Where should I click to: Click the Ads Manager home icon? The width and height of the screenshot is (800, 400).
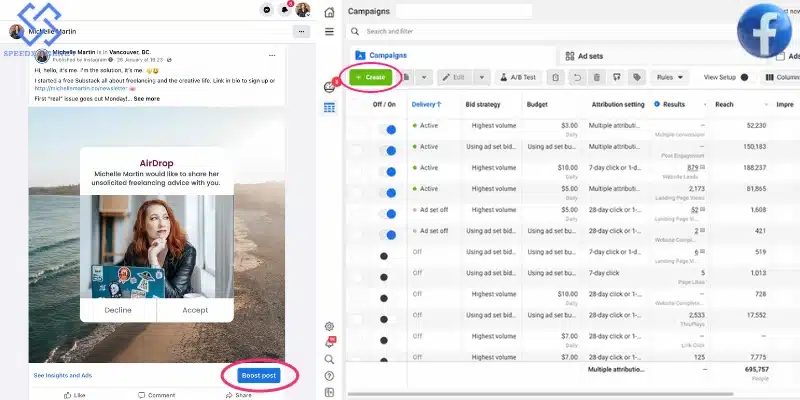click(x=330, y=10)
